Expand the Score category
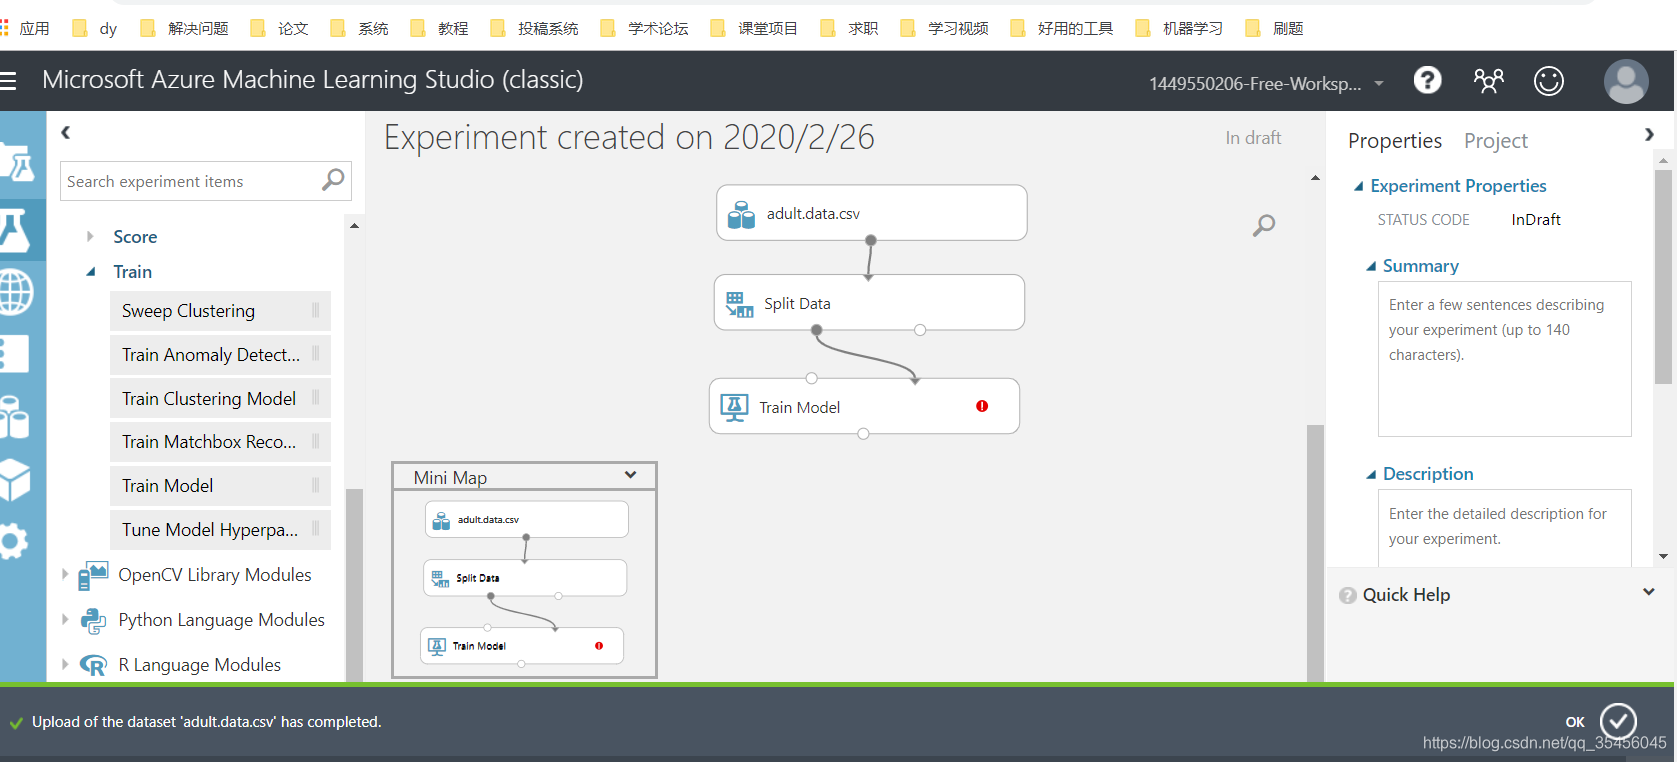The width and height of the screenshot is (1677, 762). [90, 236]
